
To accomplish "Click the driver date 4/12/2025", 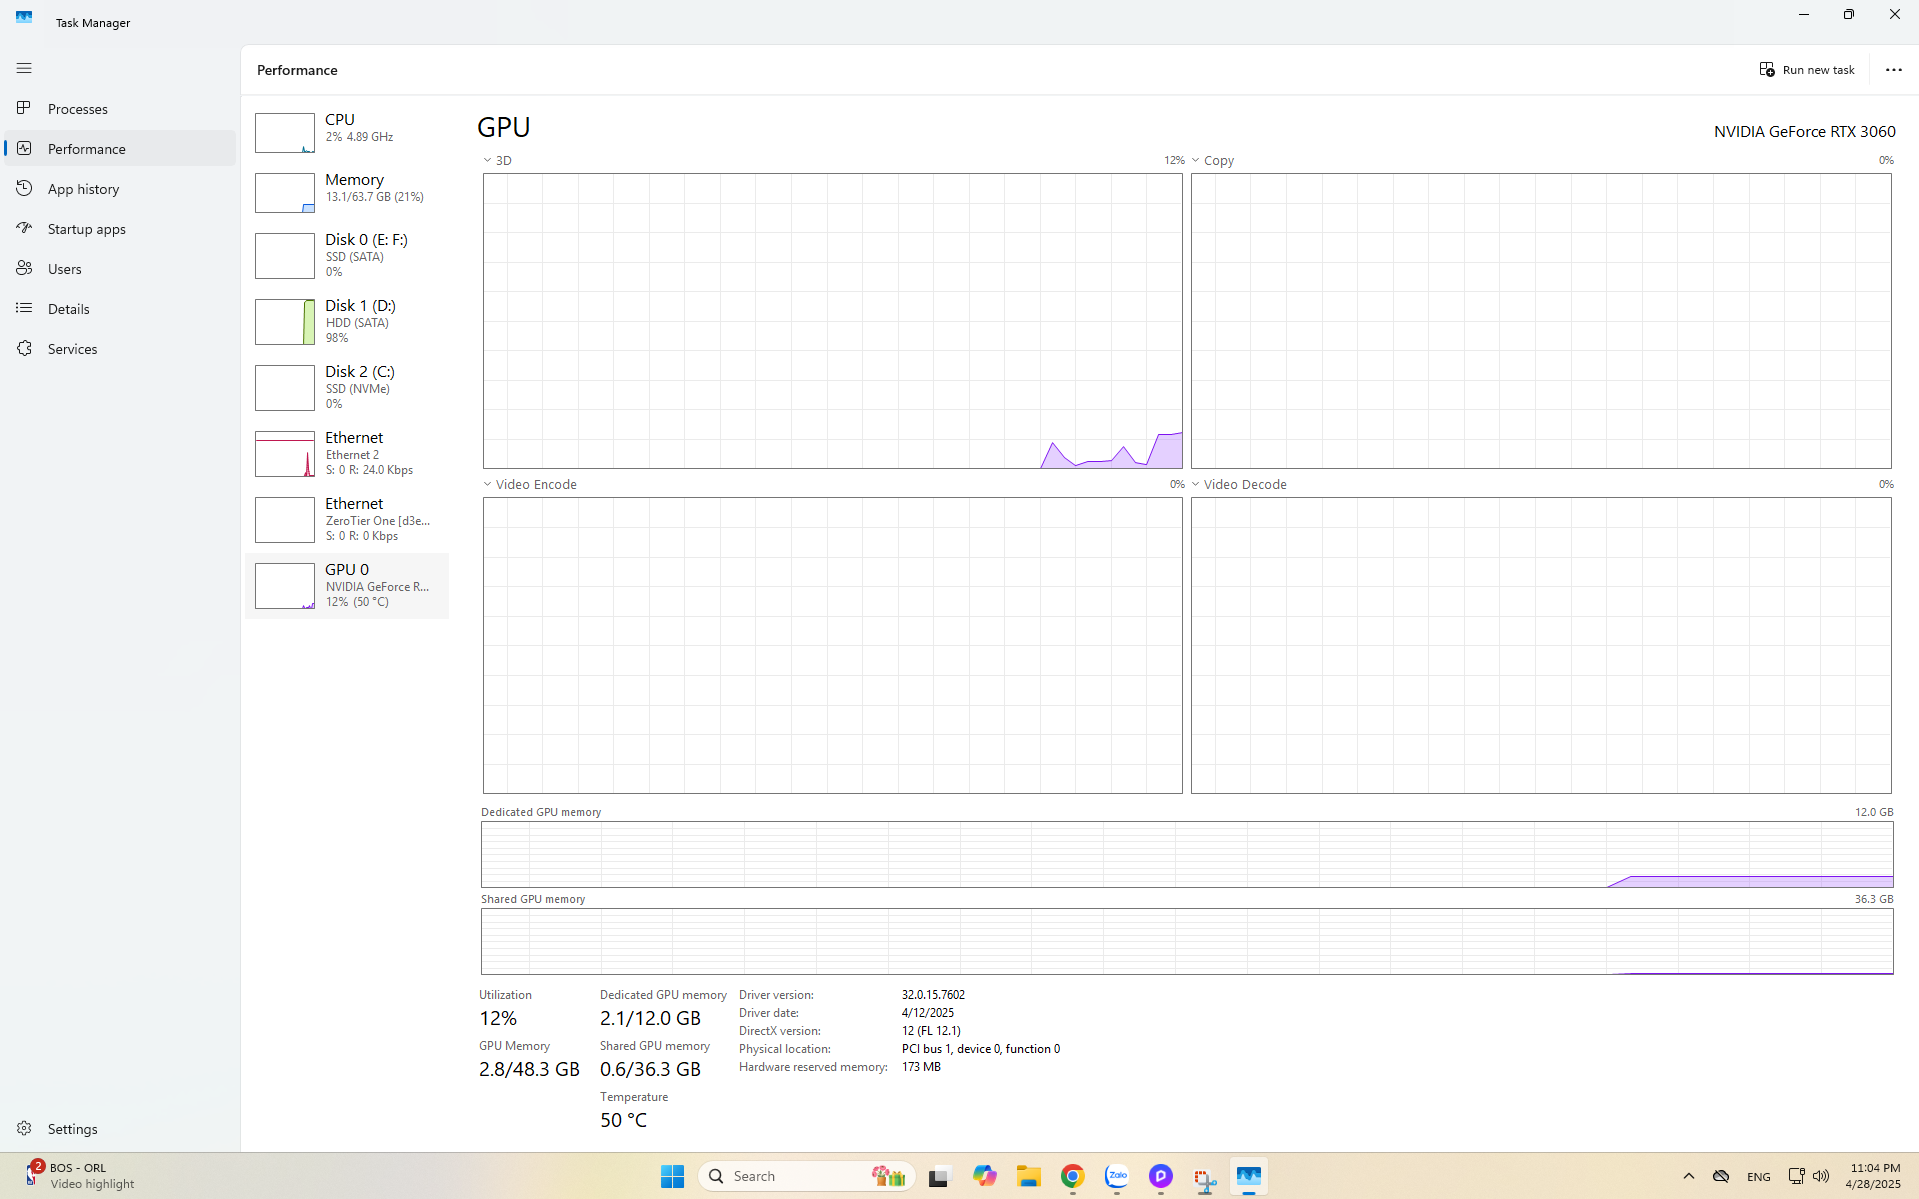I will tap(927, 1013).
